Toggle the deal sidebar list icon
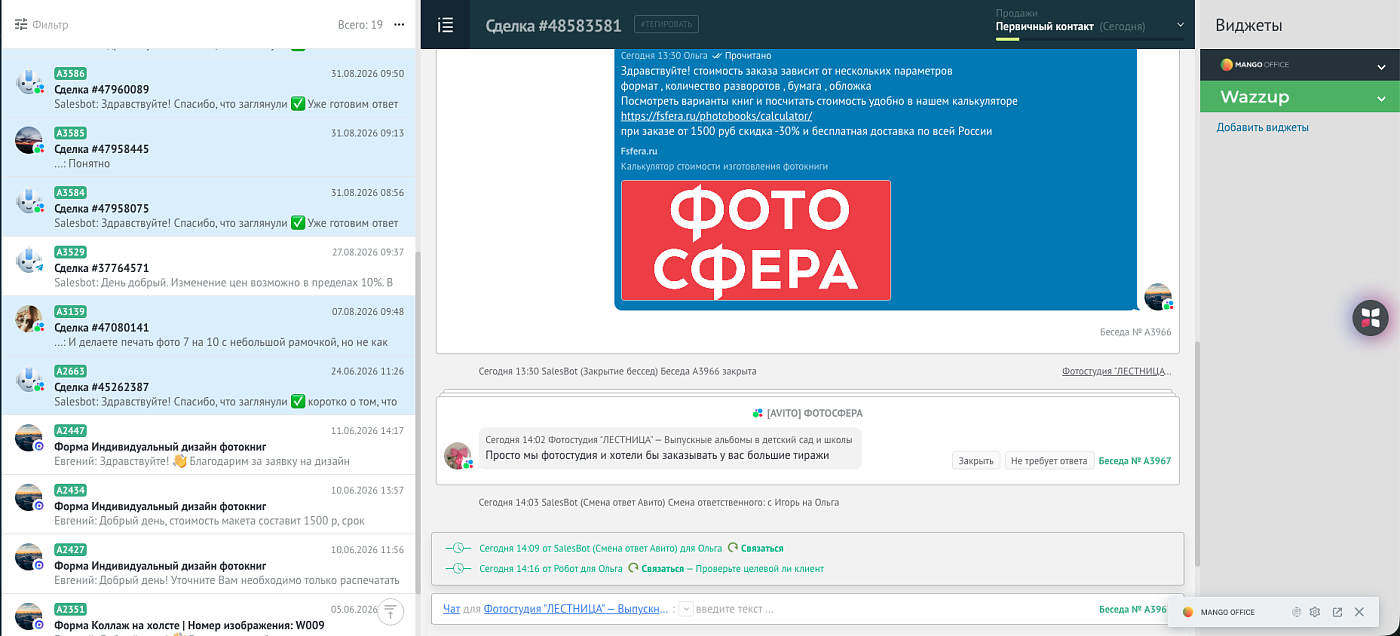1400x636 pixels. 446,25
